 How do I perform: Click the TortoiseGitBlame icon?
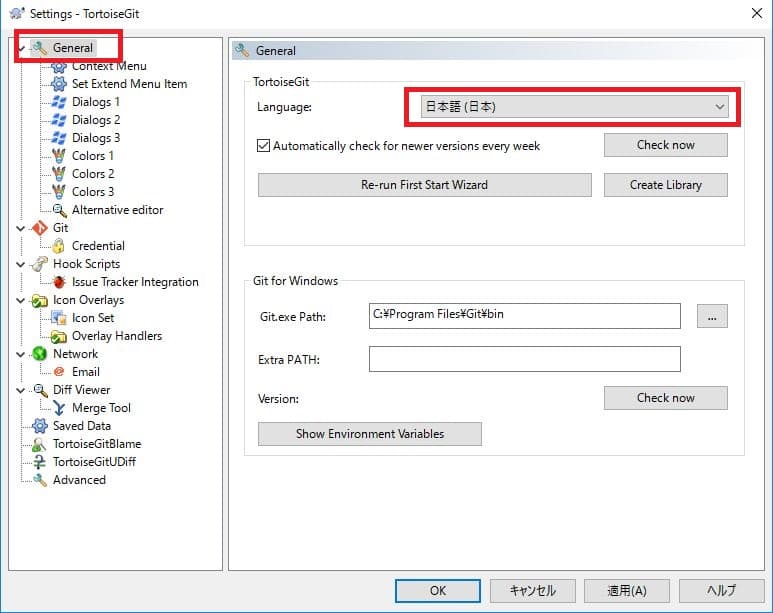click(x=40, y=444)
